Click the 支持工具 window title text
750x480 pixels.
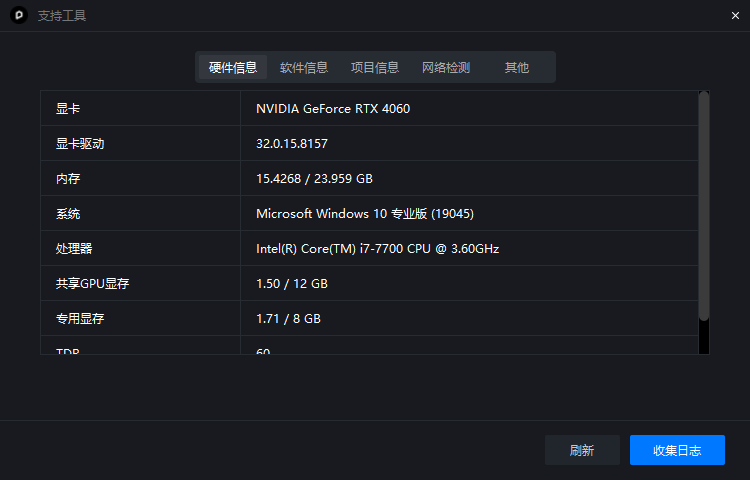point(62,16)
